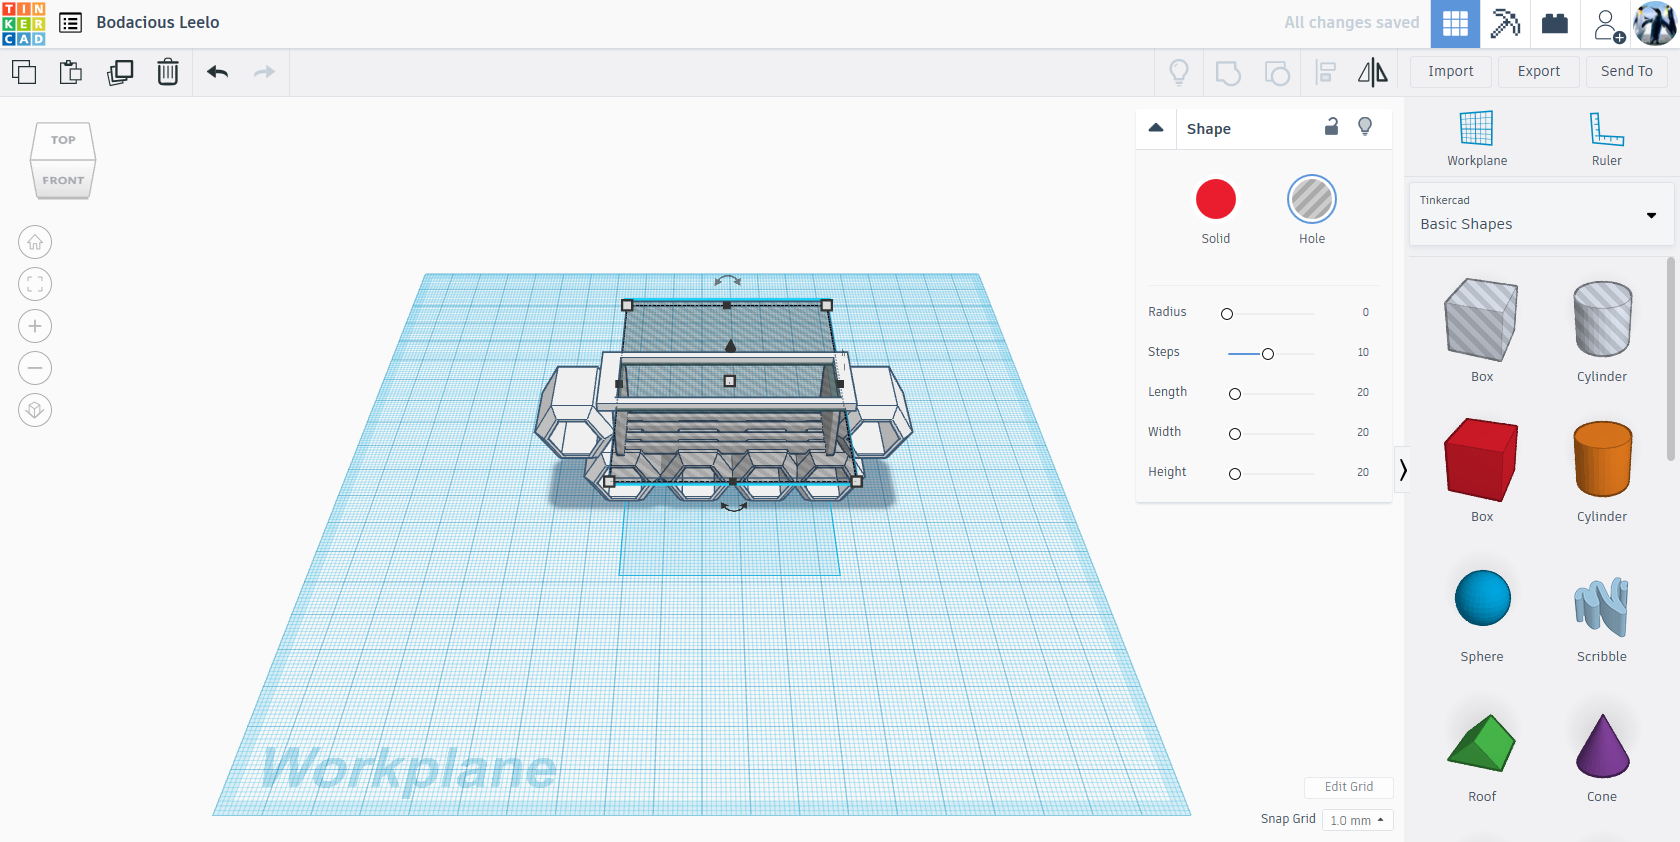Click the black cone height handle on model

coord(731,346)
